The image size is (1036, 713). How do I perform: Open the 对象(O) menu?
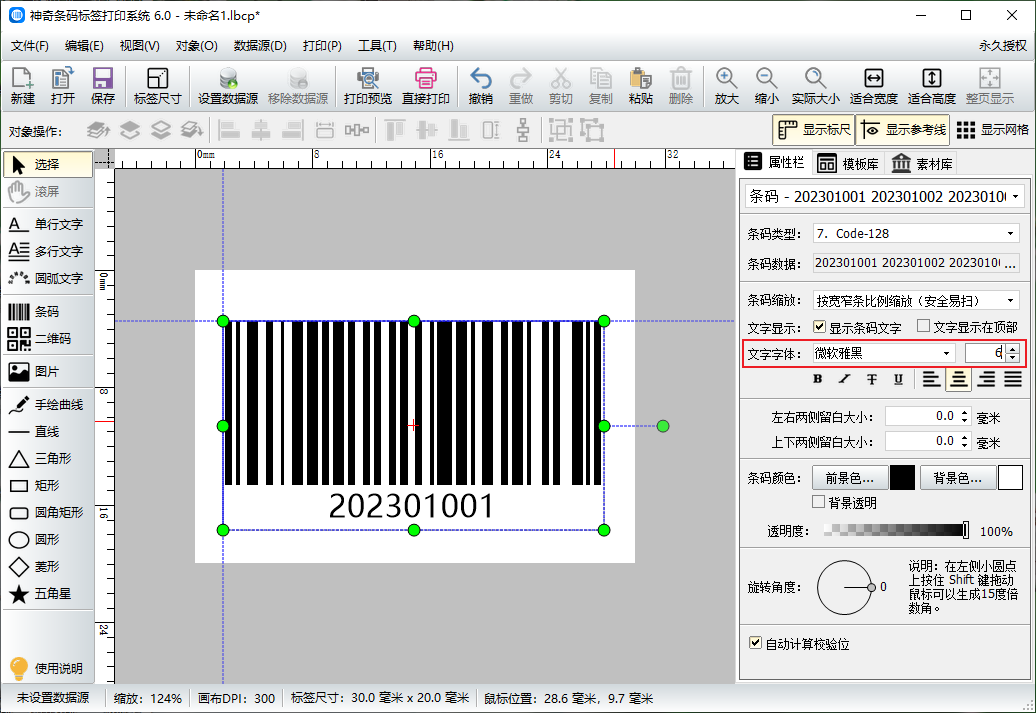196,46
